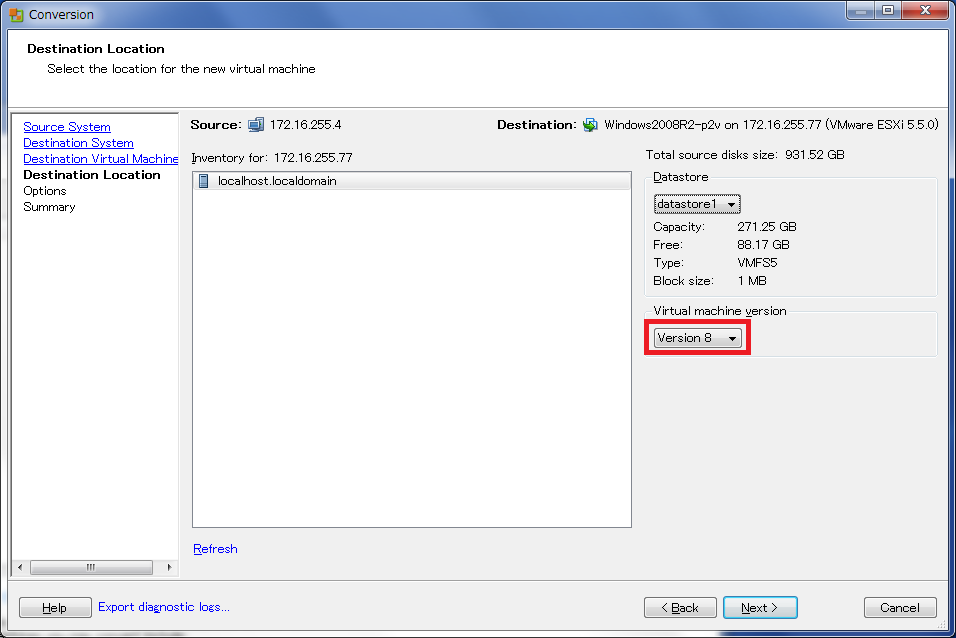Minimize the Conversion window
Screen dimensions: 956x638
(861, 10)
